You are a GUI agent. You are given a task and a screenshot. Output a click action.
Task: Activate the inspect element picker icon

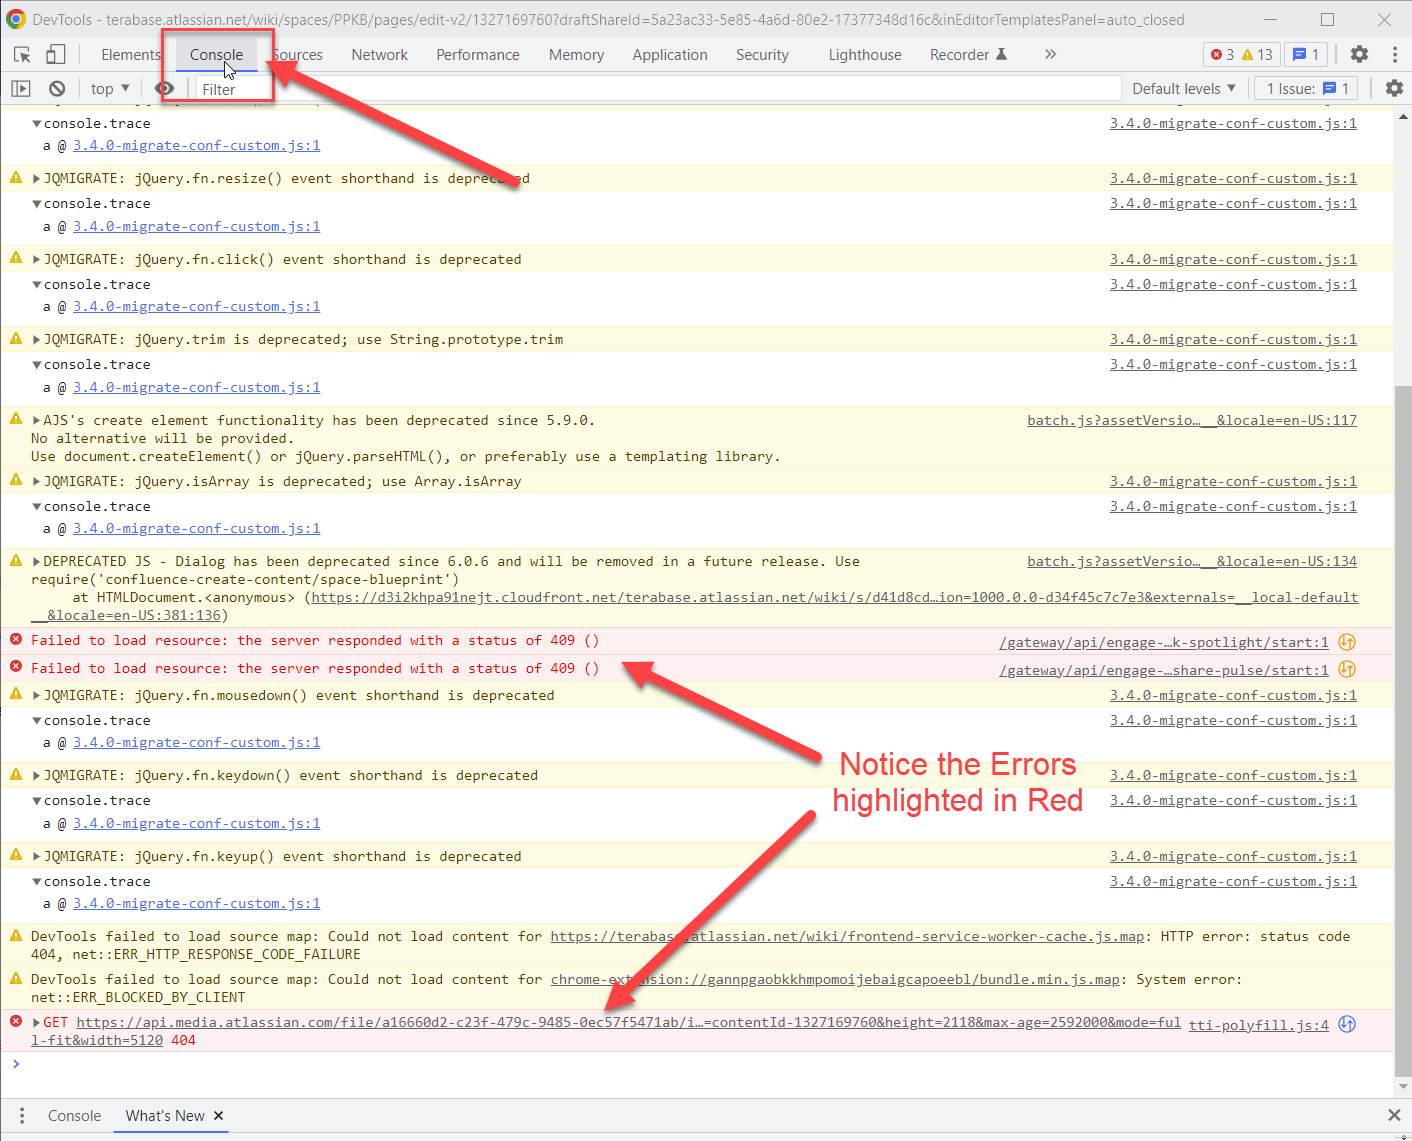point(22,54)
